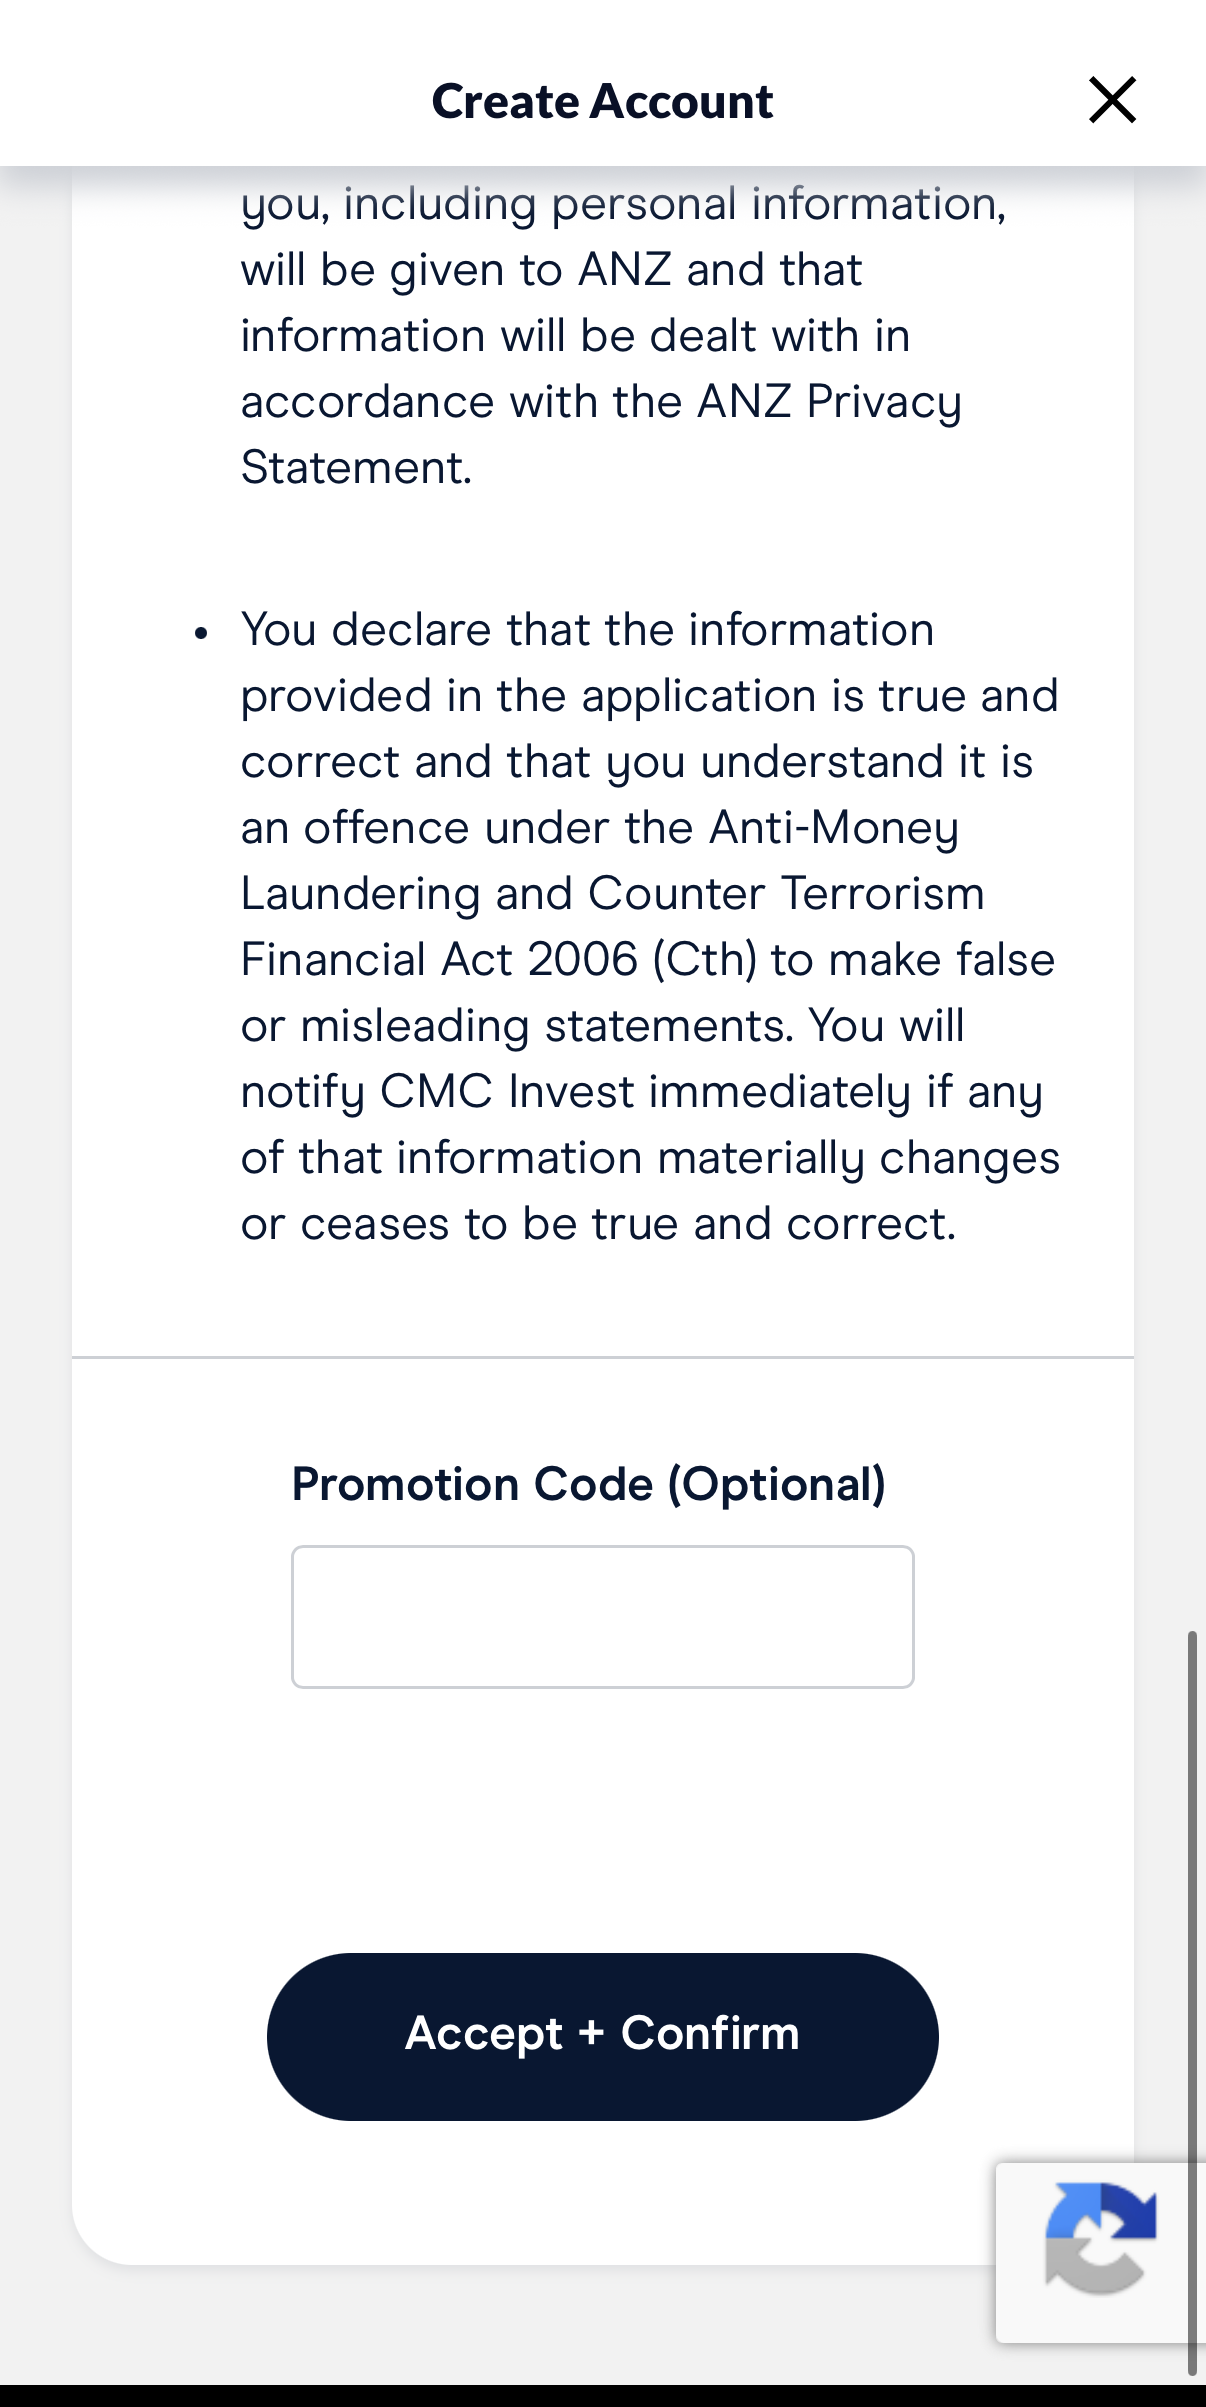Click 'or ceases to be true and correct'
This screenshot has height=2407, width=1206.
[x=598, y=1223]
